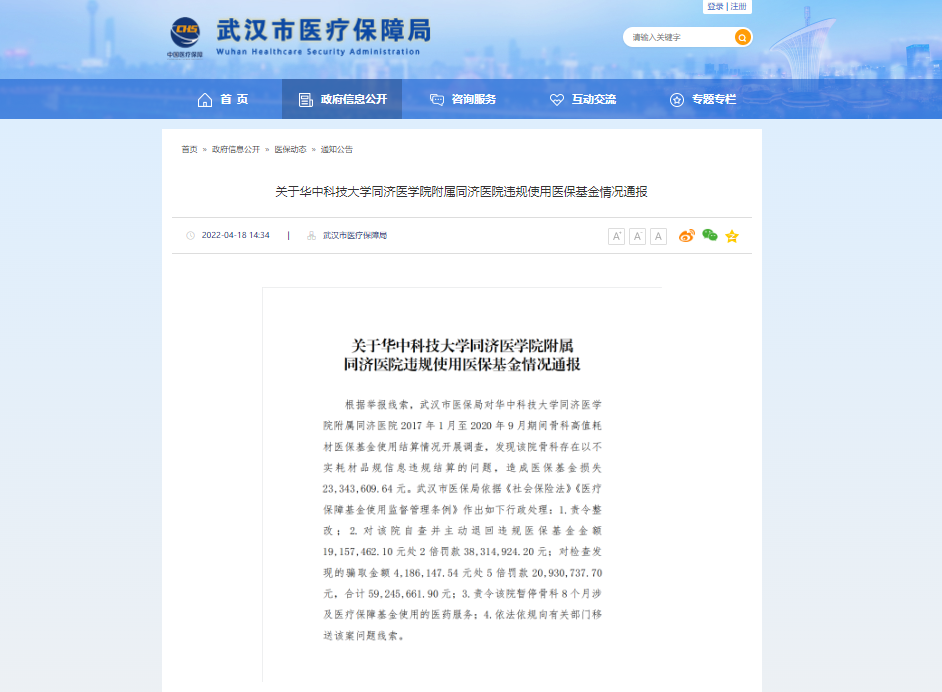This screenshot has height=692, width=942.
Task: Click the search magnifier icon
Action: pyautogui.click(x=740, y=36)
